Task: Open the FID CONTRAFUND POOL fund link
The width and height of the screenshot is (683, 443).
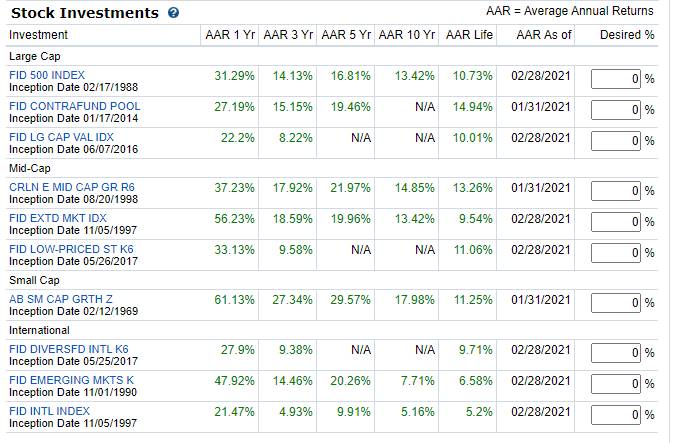Action: [x=74, y=106]
